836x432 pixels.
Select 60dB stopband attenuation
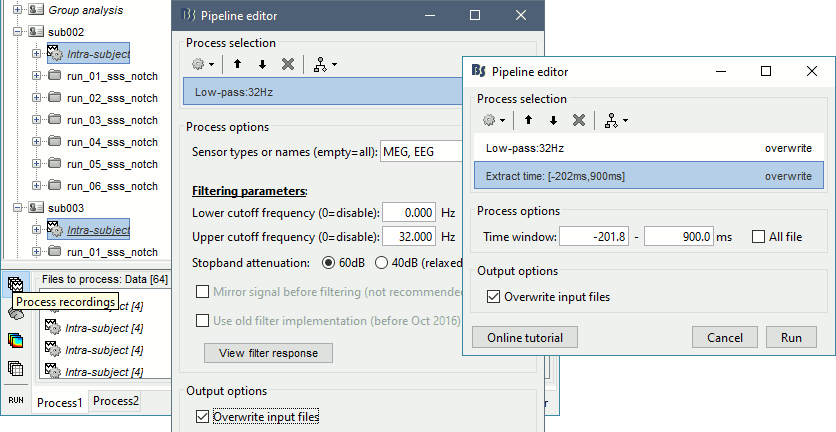click(x=328, y=262)
